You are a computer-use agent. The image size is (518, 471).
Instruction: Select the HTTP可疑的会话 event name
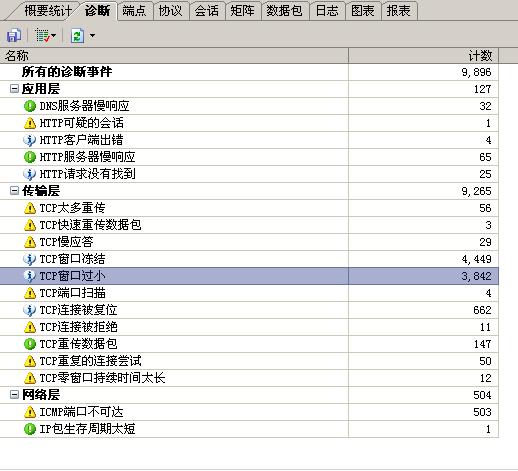point(81,123)
